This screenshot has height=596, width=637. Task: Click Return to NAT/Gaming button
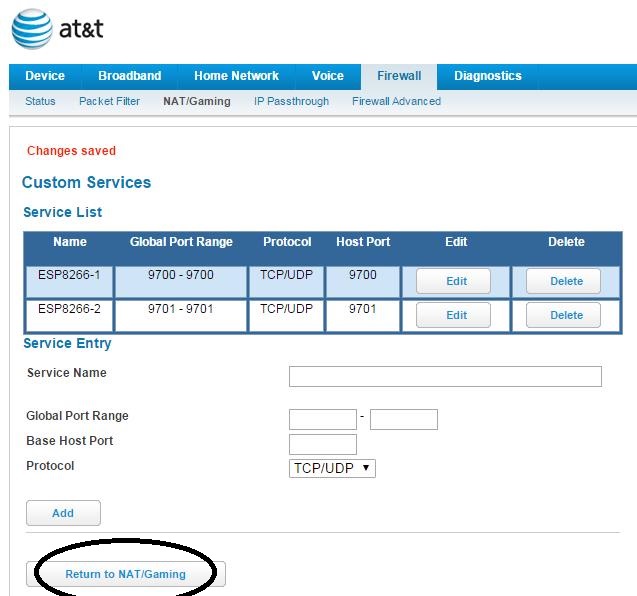pos(126,574)
